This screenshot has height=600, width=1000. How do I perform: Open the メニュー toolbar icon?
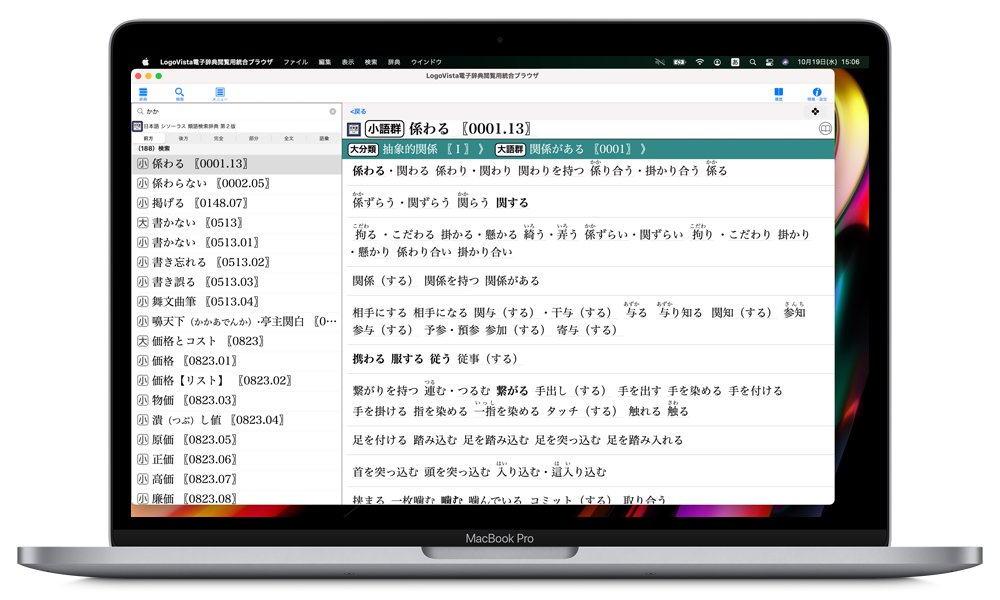point(219,93)
